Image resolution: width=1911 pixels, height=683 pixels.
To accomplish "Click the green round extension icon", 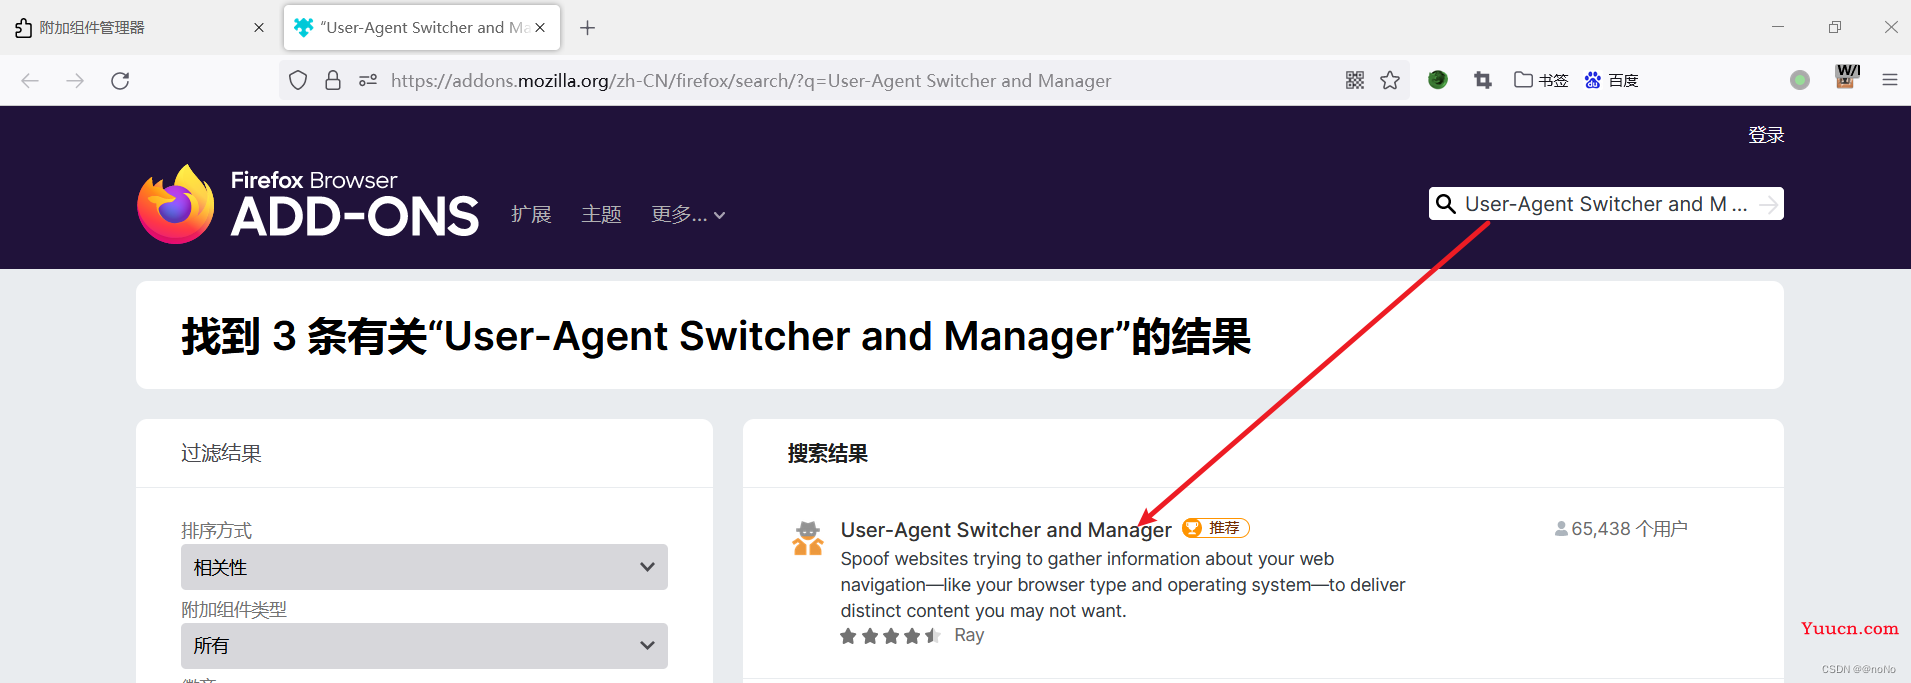I will point(1438,80).
